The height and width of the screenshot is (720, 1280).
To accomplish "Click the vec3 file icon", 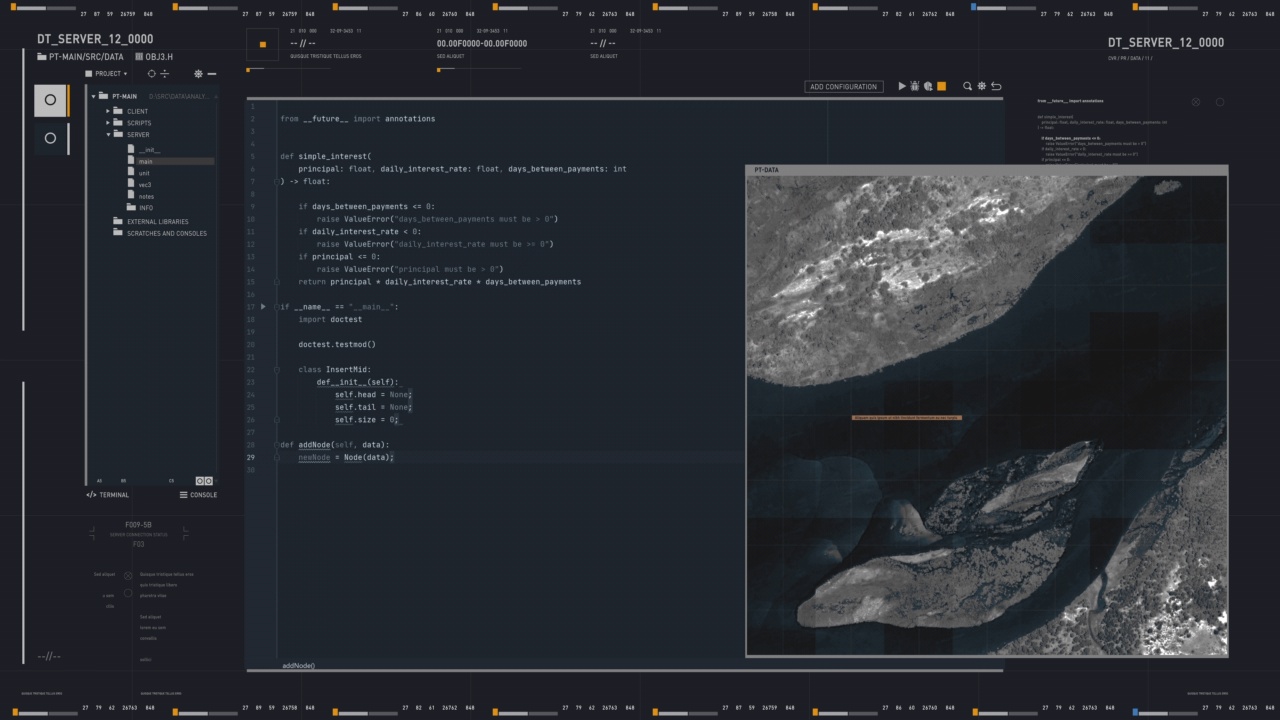I will [x=130, y=185].
